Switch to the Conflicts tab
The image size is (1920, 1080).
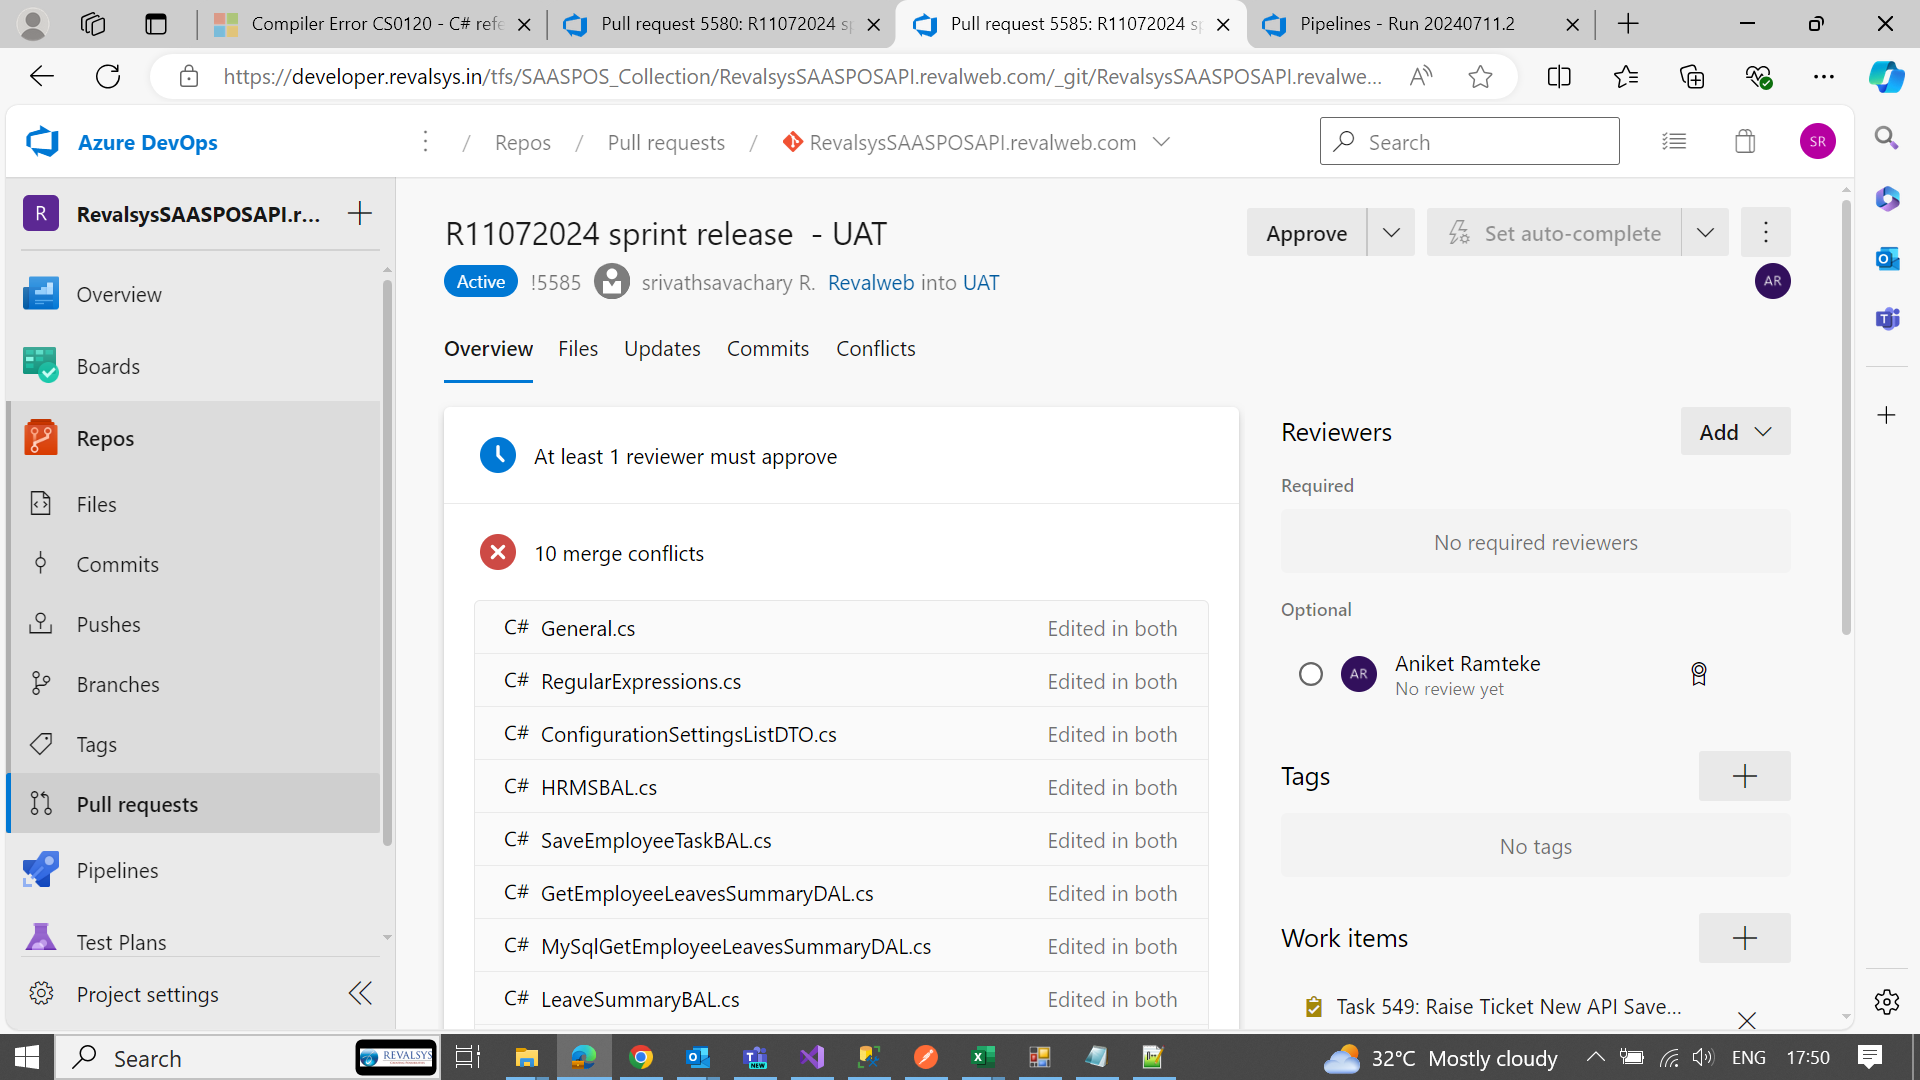[x=875, y=348]
